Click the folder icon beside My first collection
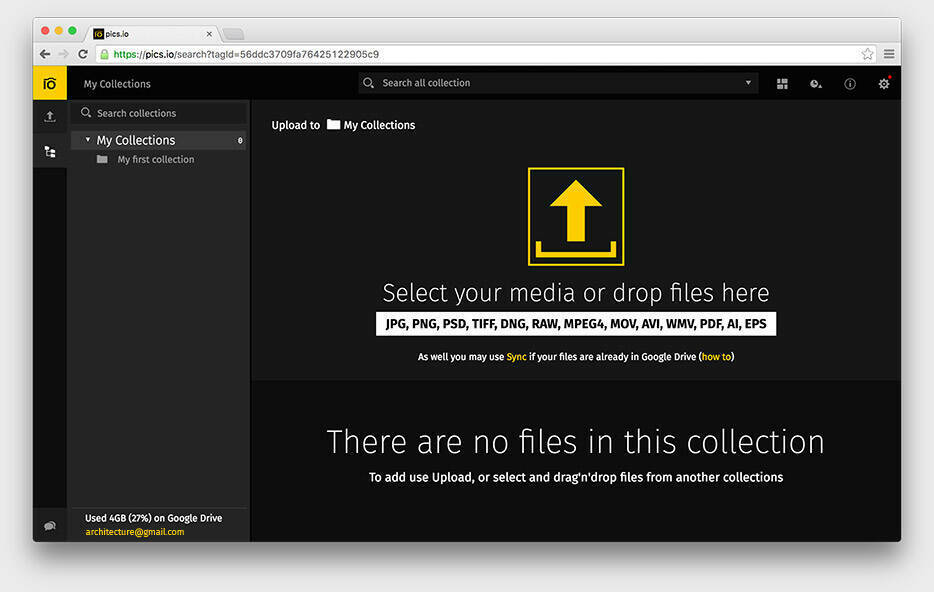The image size is (934, 592). 102,159
